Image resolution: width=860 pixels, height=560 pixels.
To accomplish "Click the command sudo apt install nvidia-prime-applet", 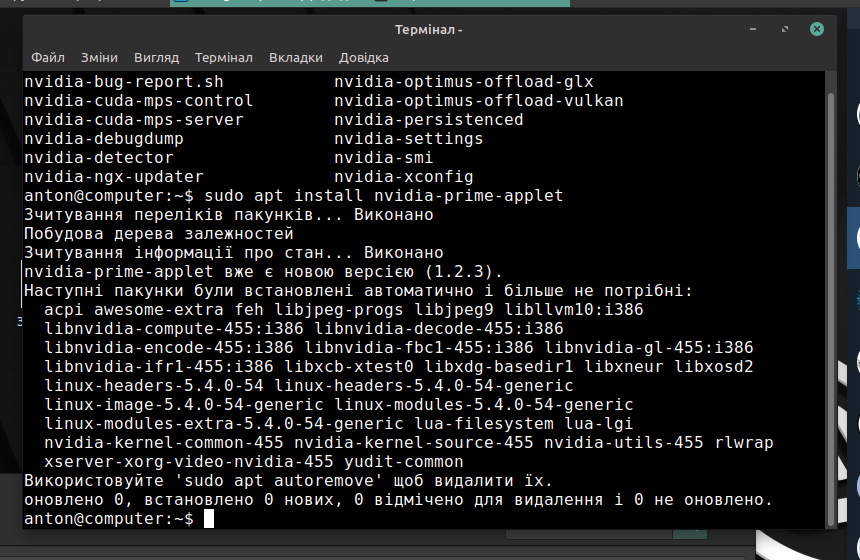I will point(384,196).
